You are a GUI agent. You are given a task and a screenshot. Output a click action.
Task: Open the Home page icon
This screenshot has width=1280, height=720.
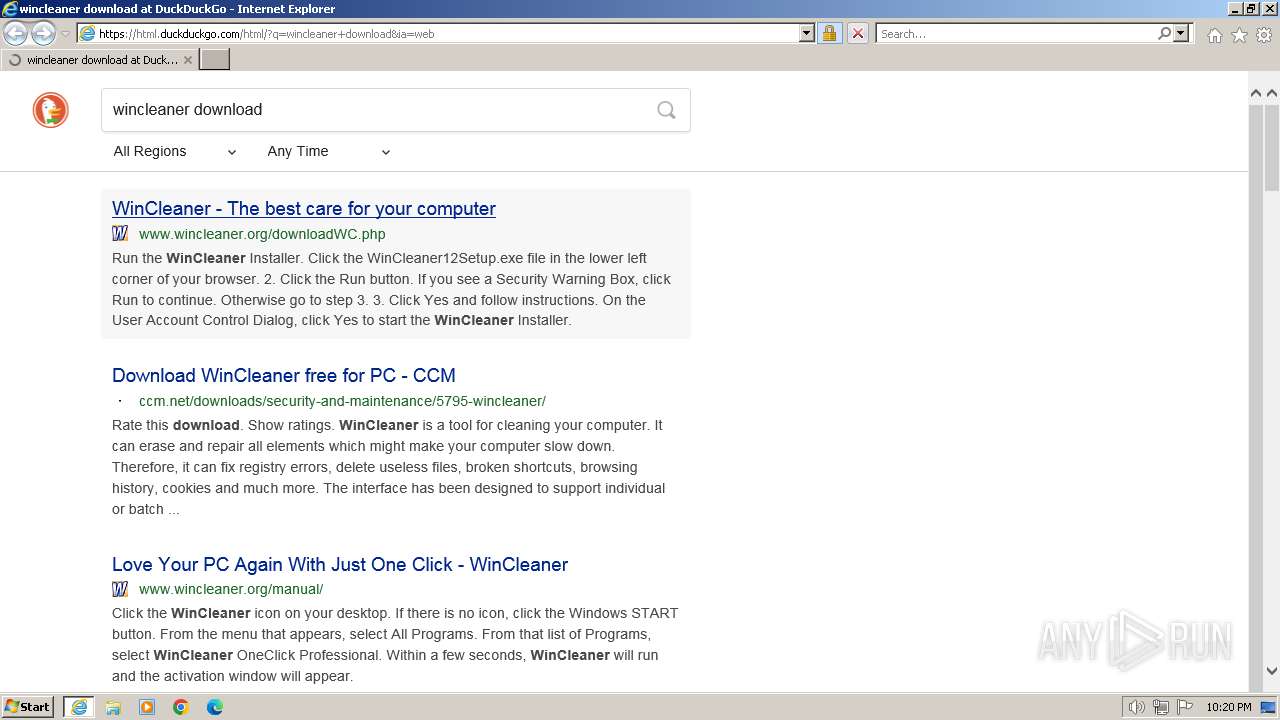tap(1214, 35)
